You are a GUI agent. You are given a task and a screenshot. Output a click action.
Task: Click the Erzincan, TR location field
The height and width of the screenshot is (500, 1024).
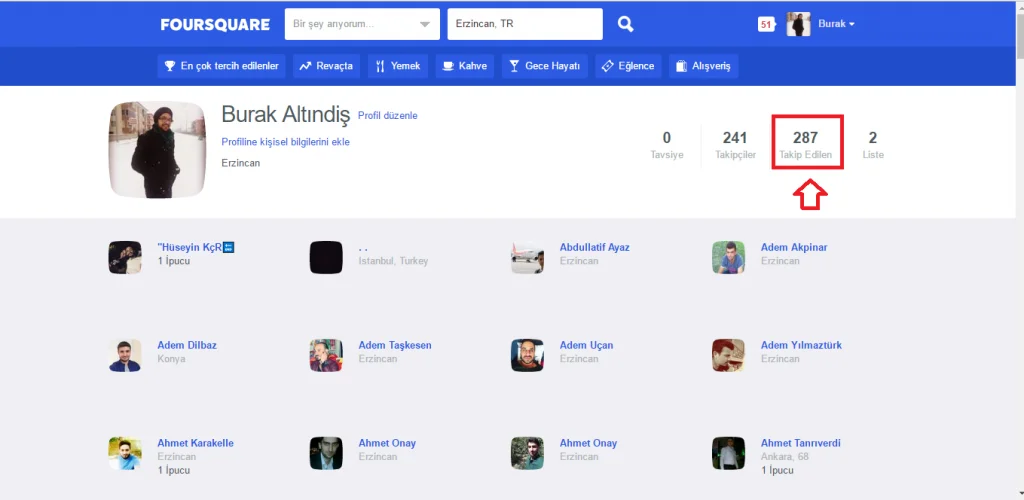pyautogui.click(x=524, y=24)
